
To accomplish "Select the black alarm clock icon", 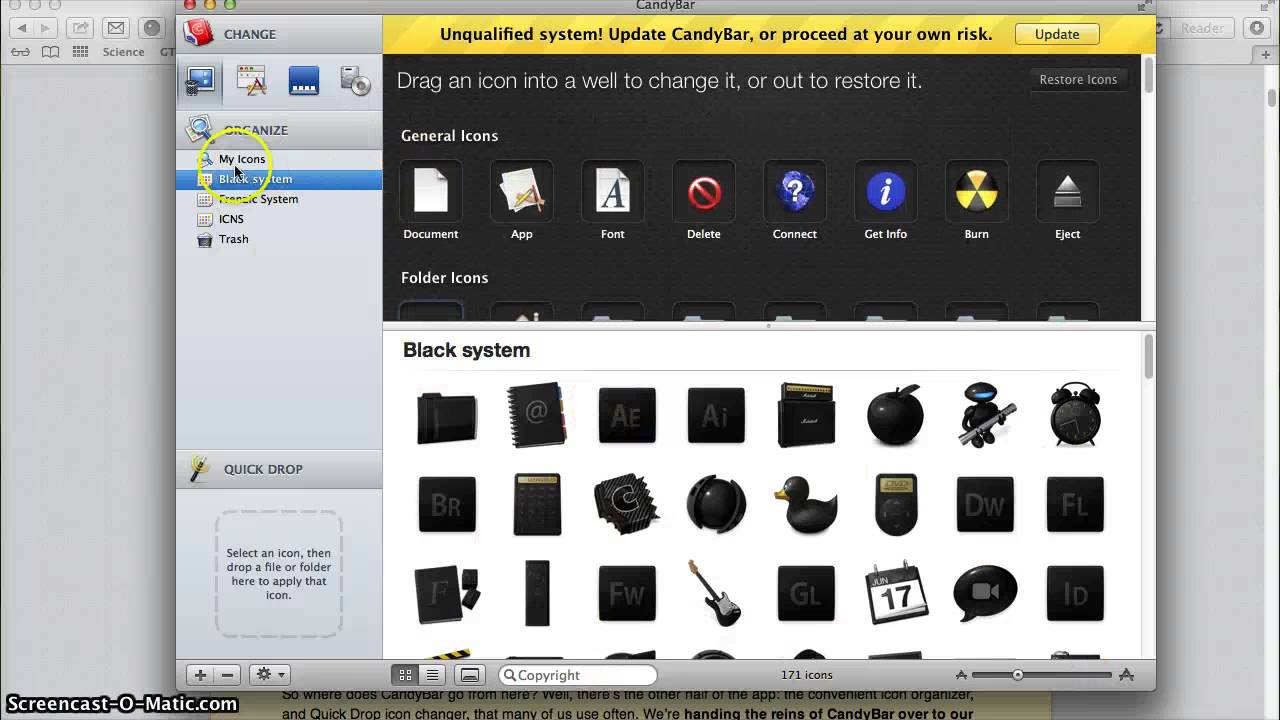I will tap(1075, 414).
